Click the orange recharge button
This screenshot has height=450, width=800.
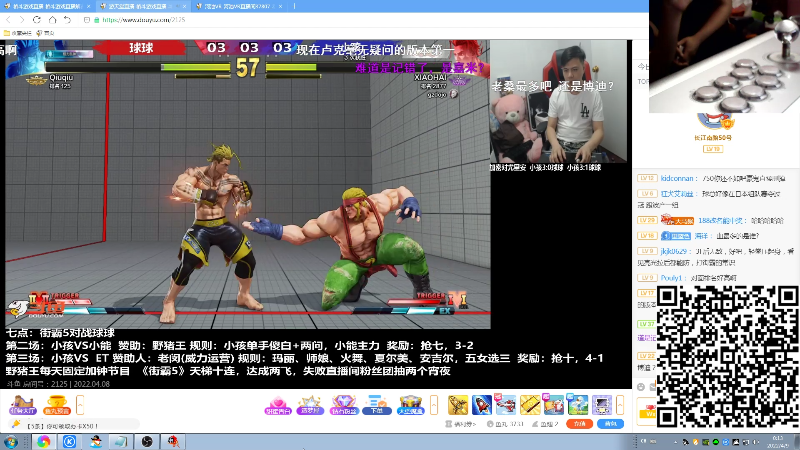(x=580, y=424)
